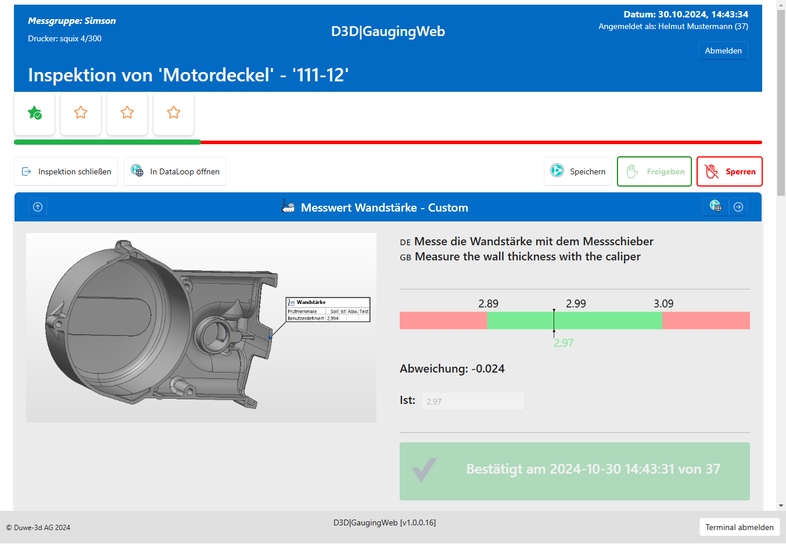Click the red Sperren lock button

(x=729, y=171)
